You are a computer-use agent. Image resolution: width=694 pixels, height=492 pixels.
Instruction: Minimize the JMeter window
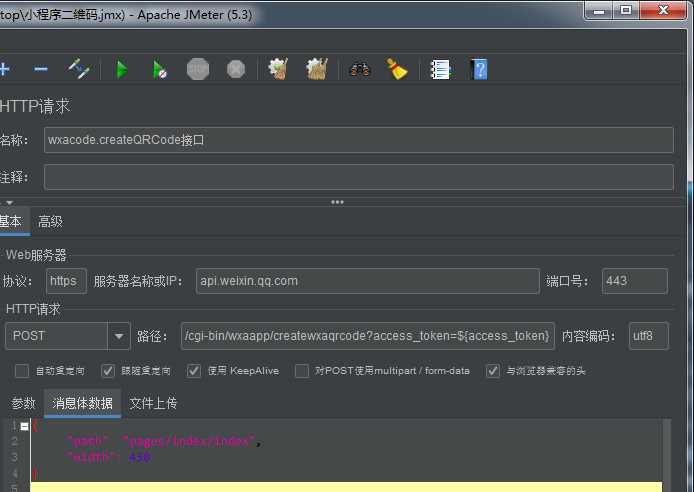click(x=599, y=10)
